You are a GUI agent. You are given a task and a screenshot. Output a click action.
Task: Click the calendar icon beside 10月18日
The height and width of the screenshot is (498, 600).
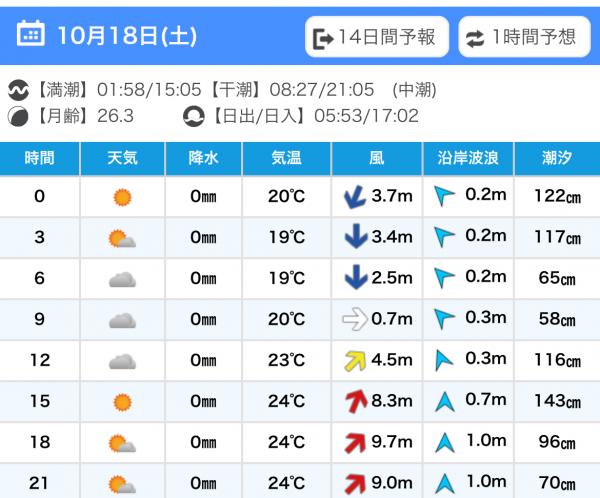tap(31, 36)
